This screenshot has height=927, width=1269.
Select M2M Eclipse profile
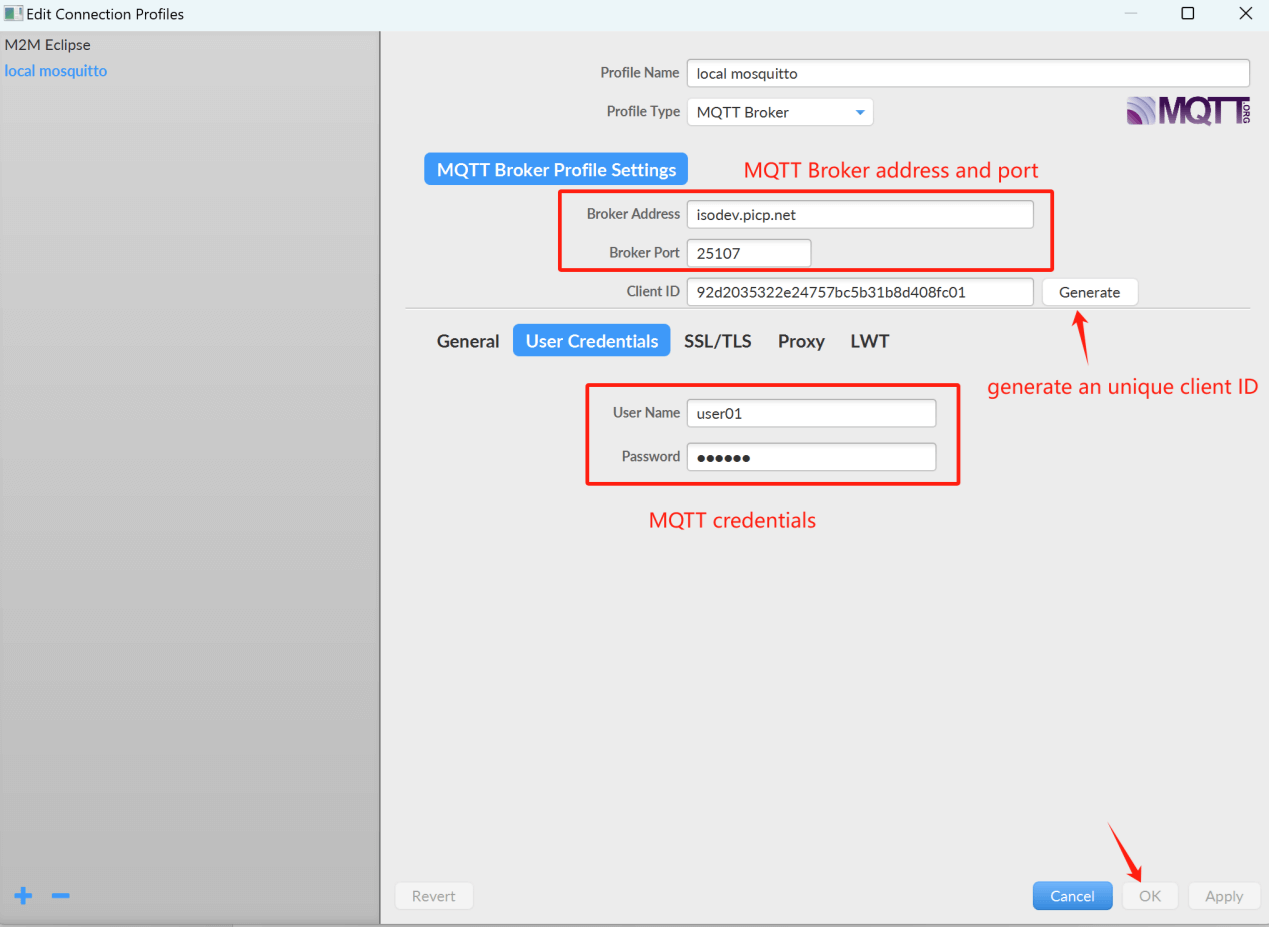click(x=48, y=45)
